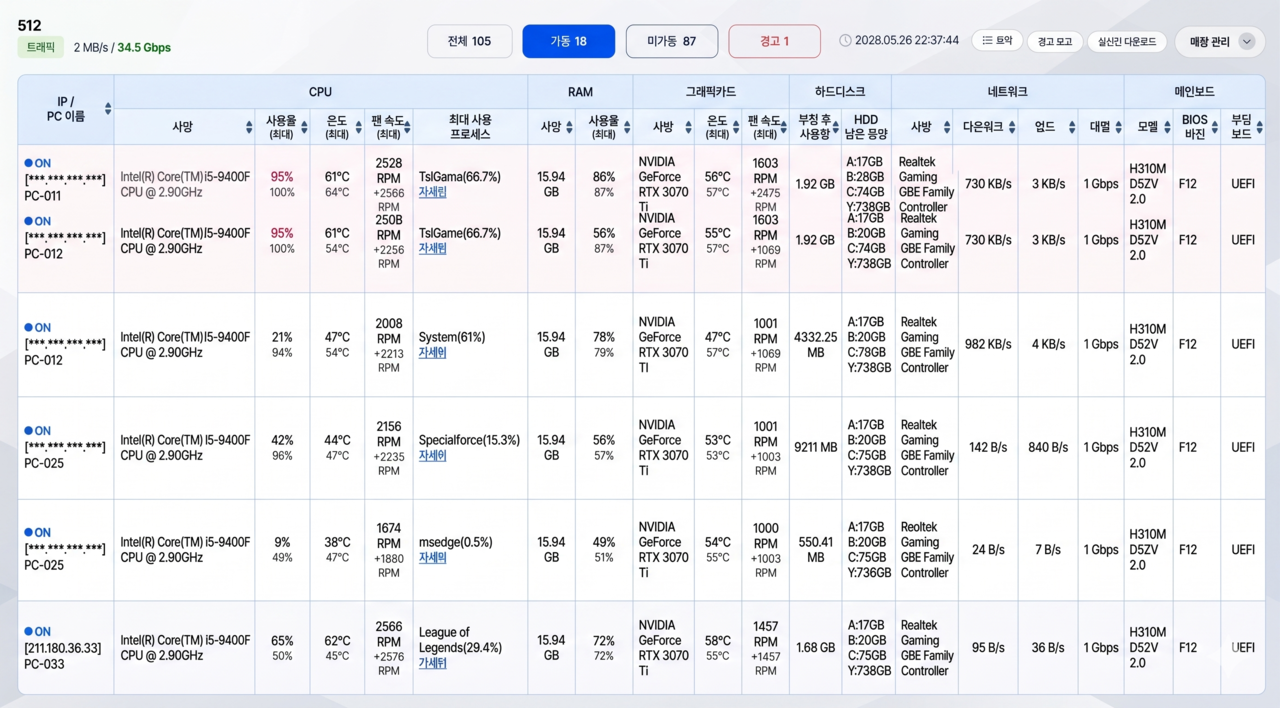Click ON status dot for PC-011
1280x708 pixels.
(x=29, y=163)
